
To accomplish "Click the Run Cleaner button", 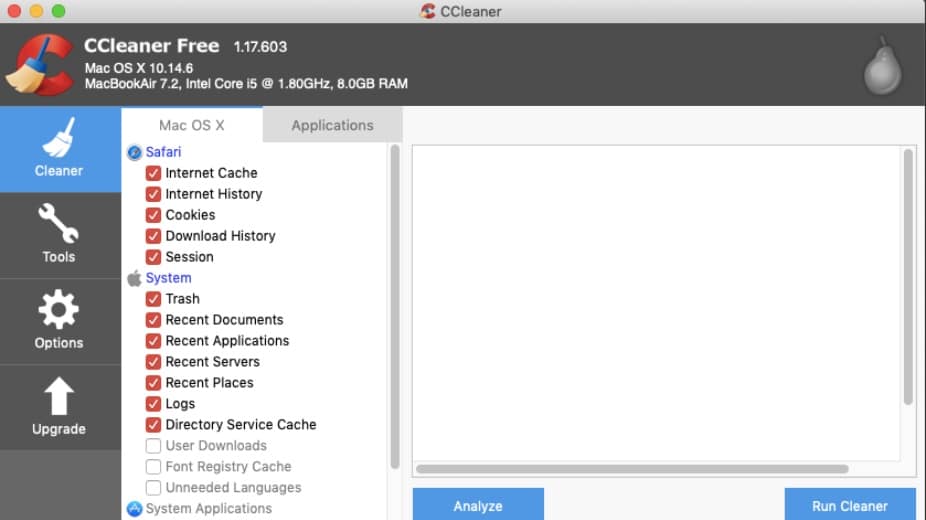I will click(850, 505).
